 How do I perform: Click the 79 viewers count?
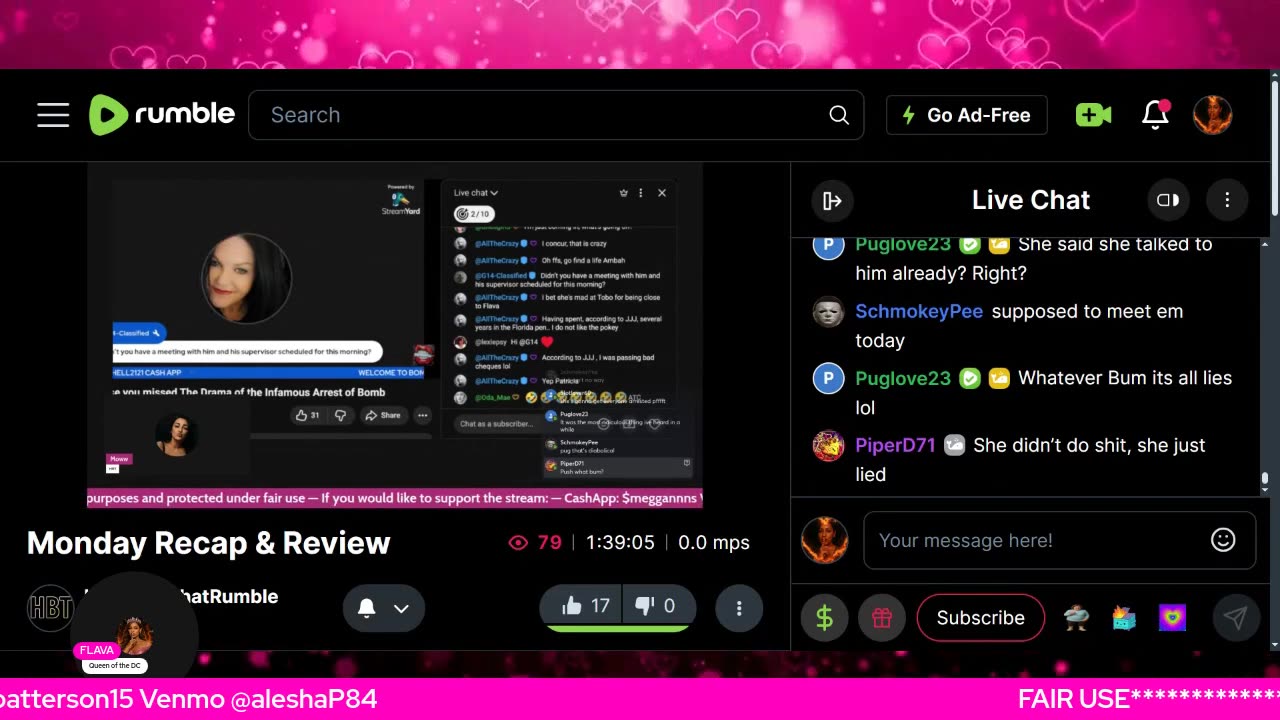click(x=536, y=542)
